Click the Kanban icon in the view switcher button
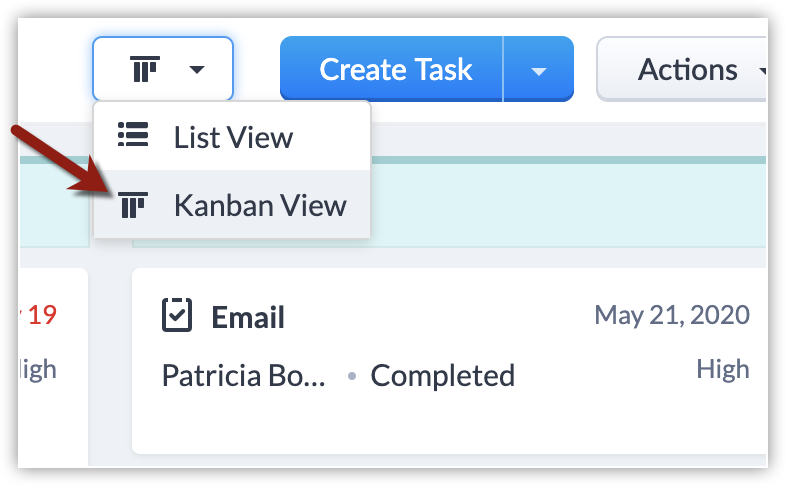The width and height of the screenshot is (786, 486). (x=145, y=70)
